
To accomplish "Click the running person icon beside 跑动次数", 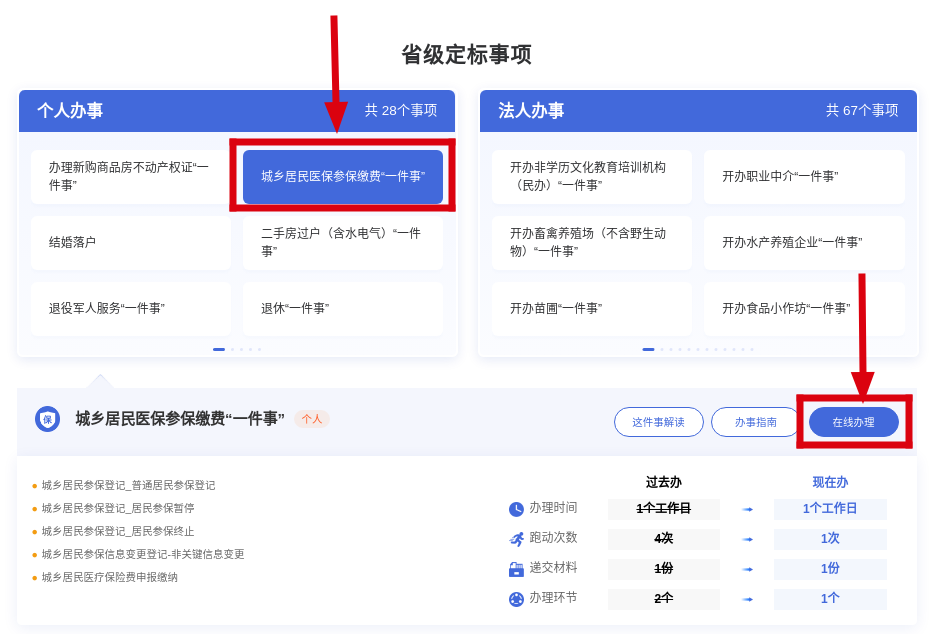I will pos(516,539).
